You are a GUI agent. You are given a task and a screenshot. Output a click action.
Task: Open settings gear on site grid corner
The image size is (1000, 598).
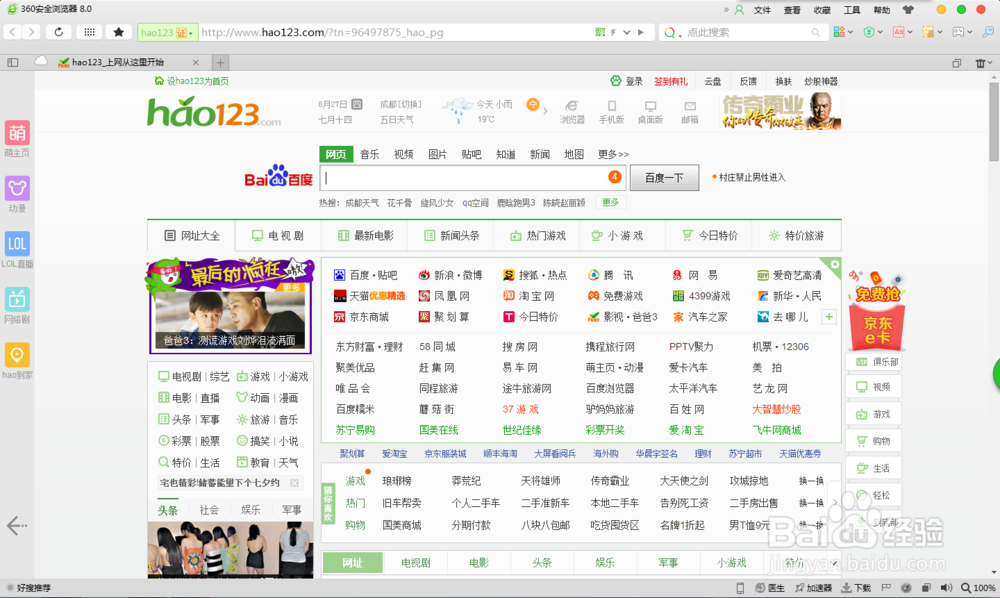coord(834,264)
